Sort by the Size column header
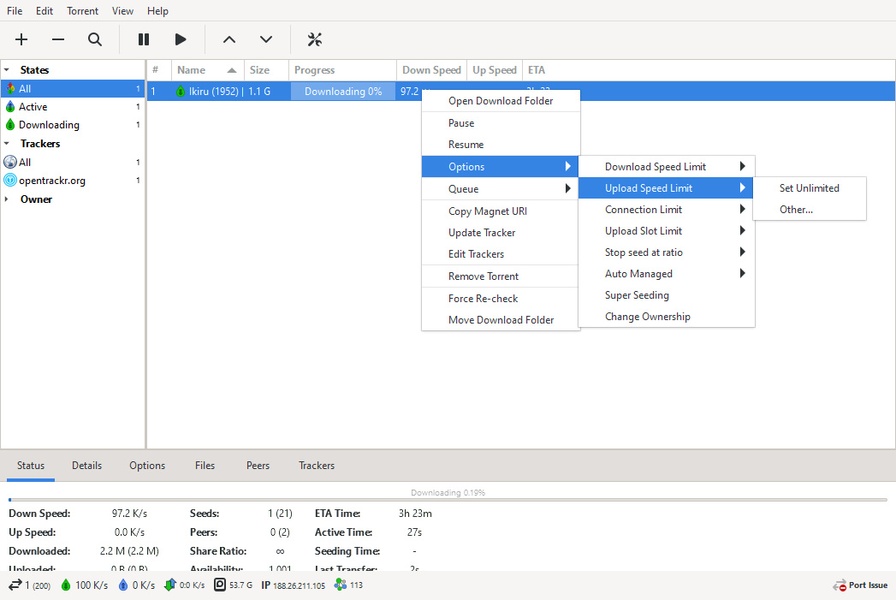896x600 pixels. [x=266, y=70]
